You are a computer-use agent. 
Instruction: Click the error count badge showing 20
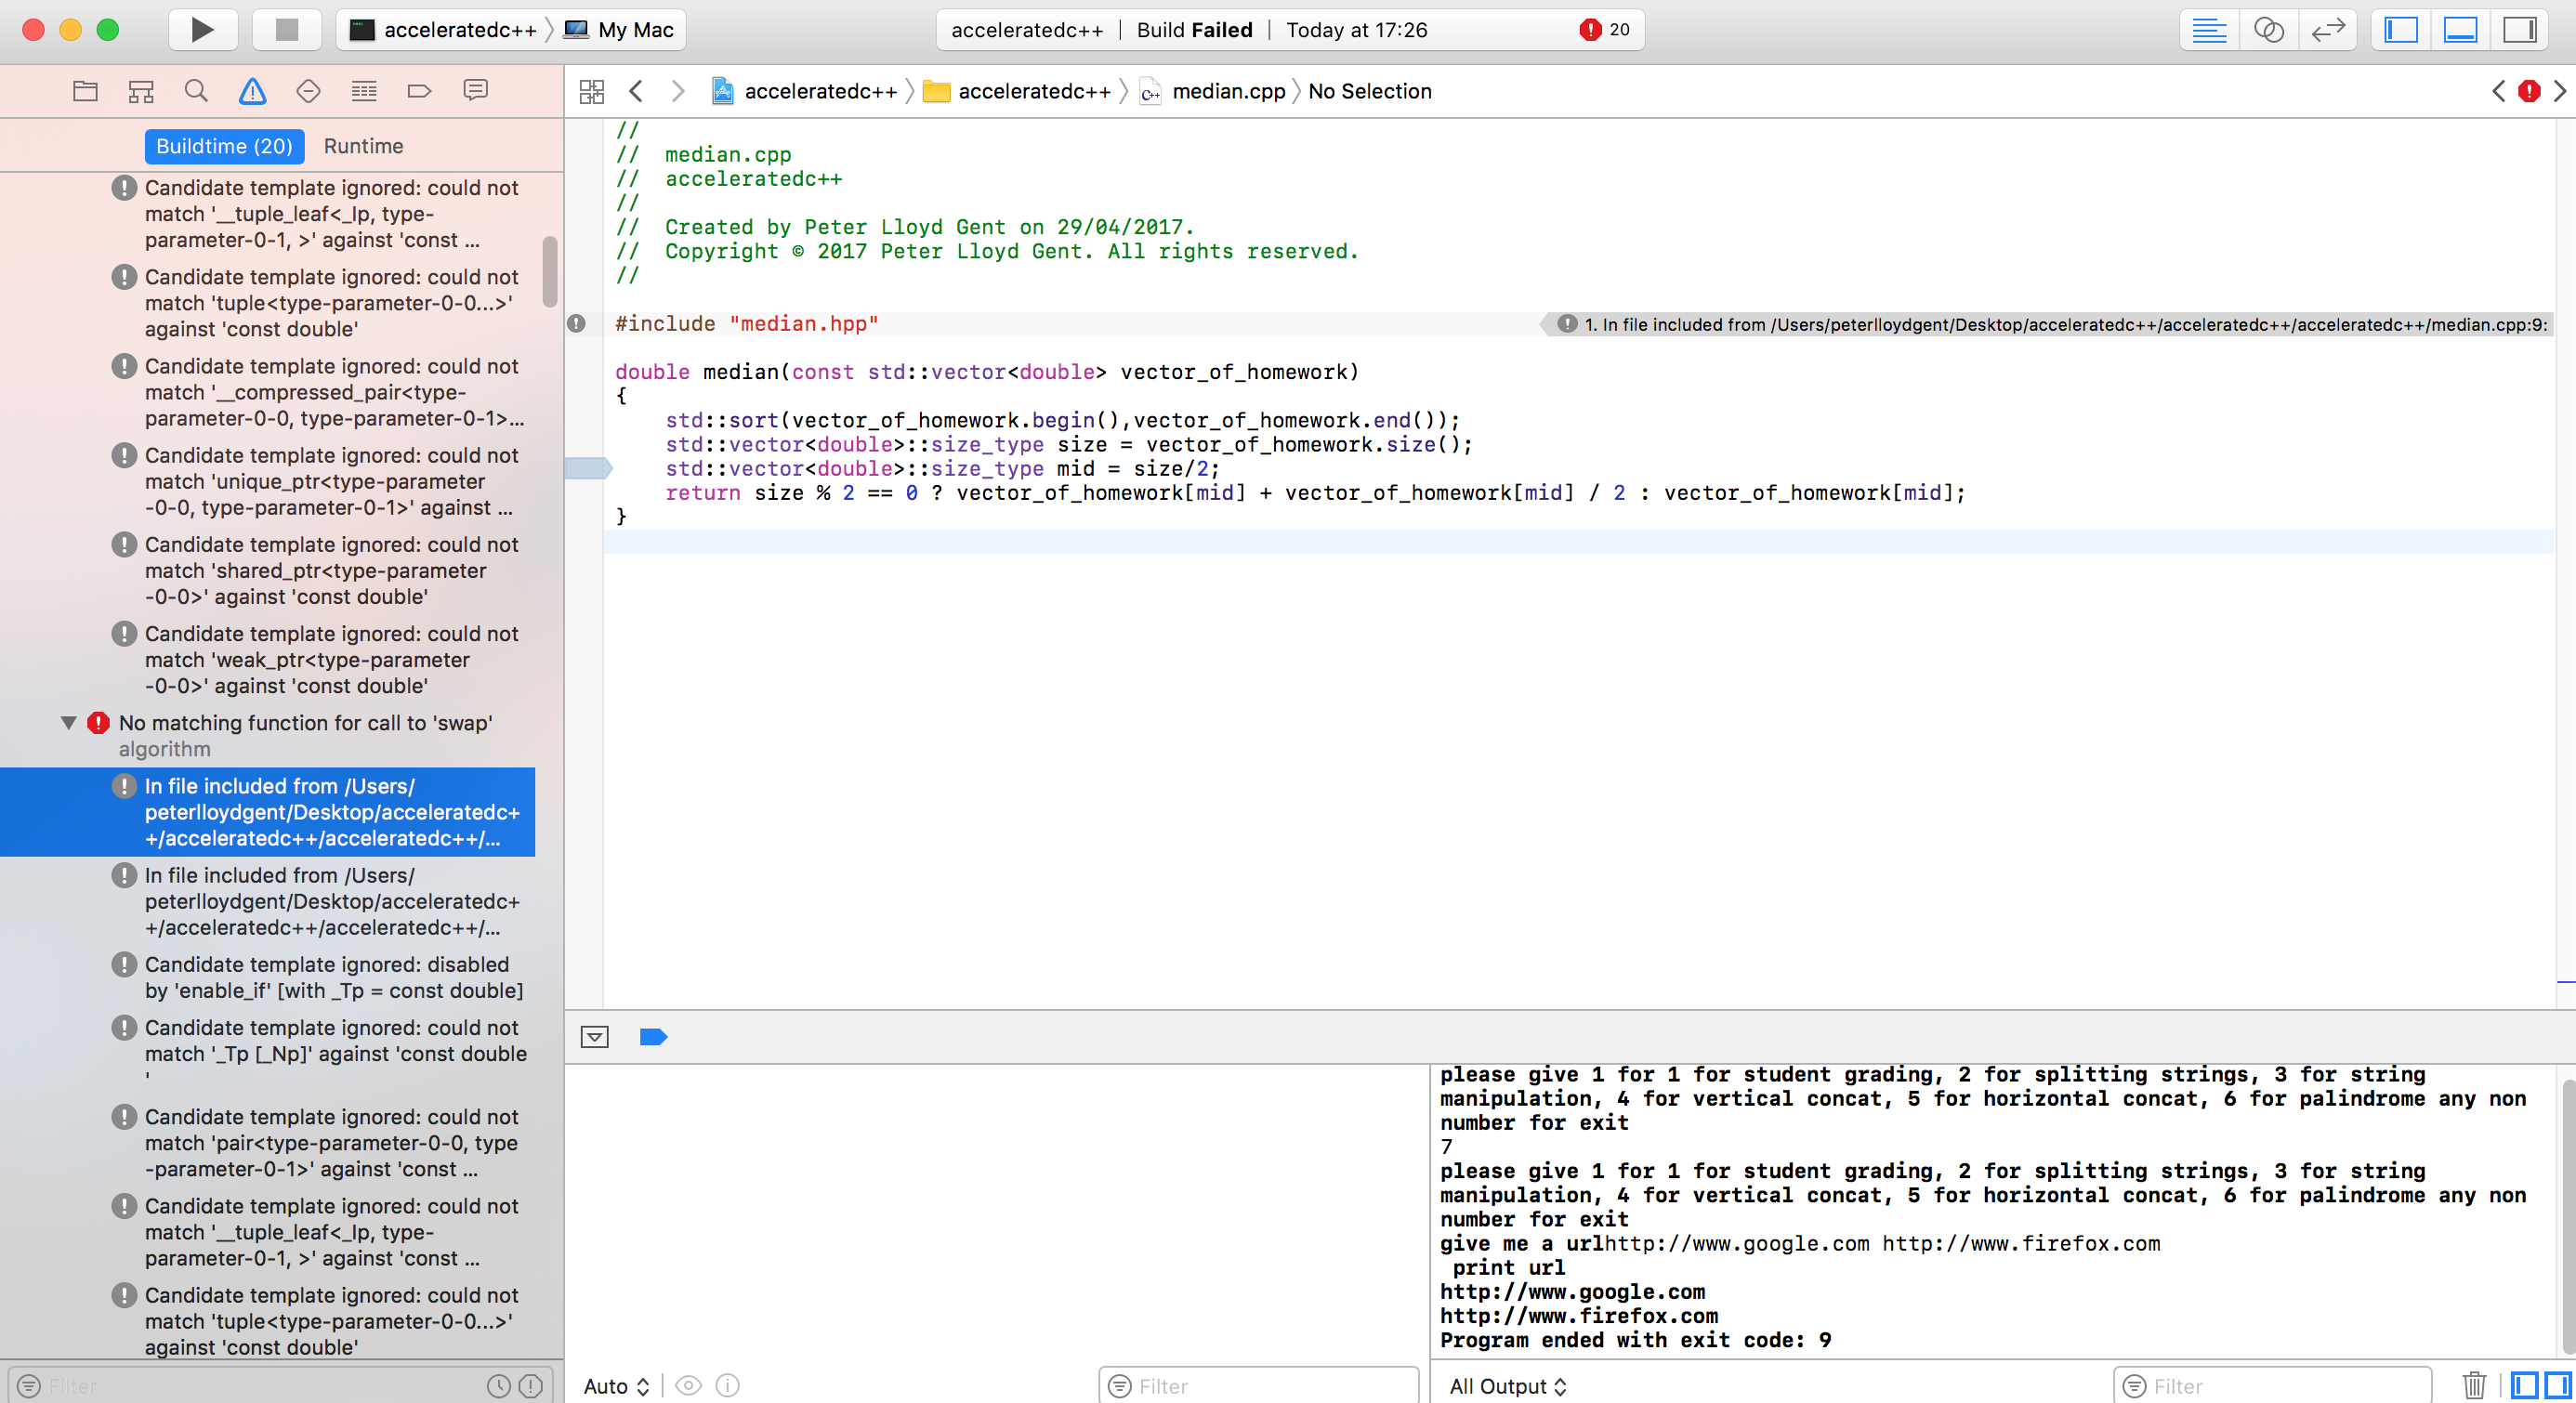[1605, 30]
